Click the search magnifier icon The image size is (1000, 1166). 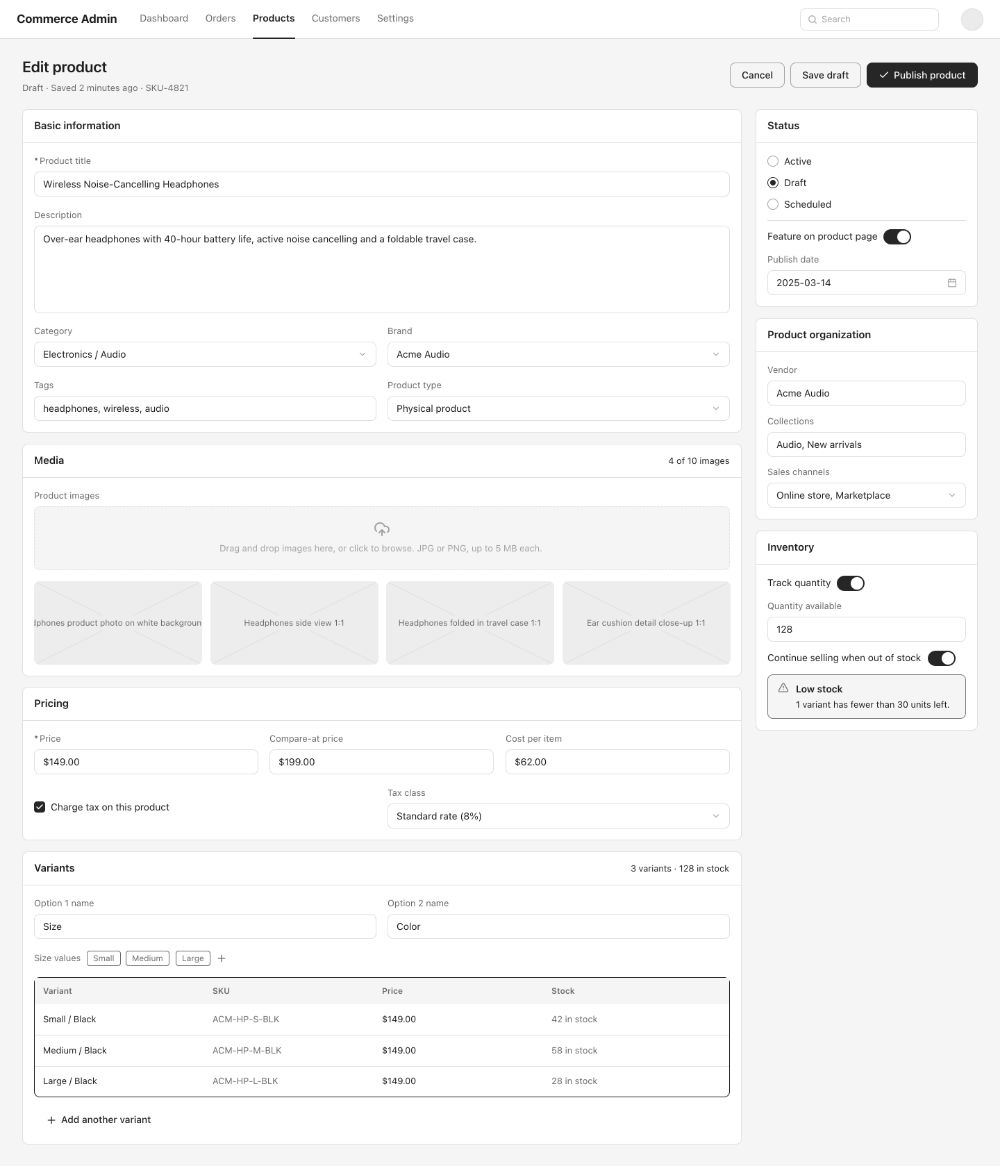click(812, 19)
